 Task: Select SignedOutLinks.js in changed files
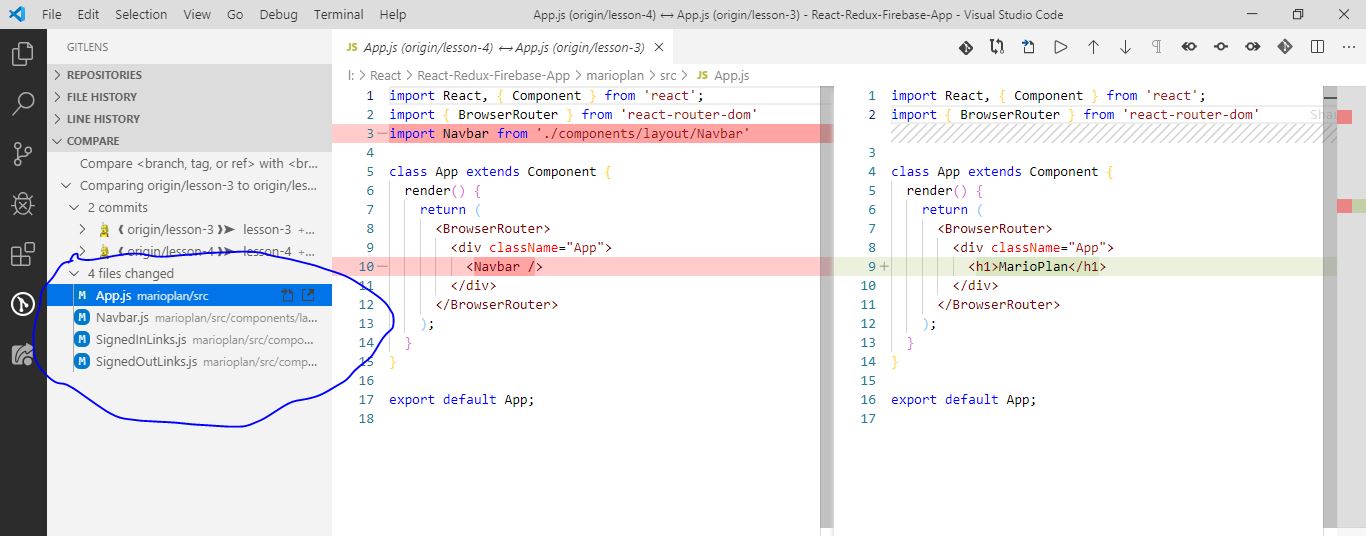click(x=190, y=361)
